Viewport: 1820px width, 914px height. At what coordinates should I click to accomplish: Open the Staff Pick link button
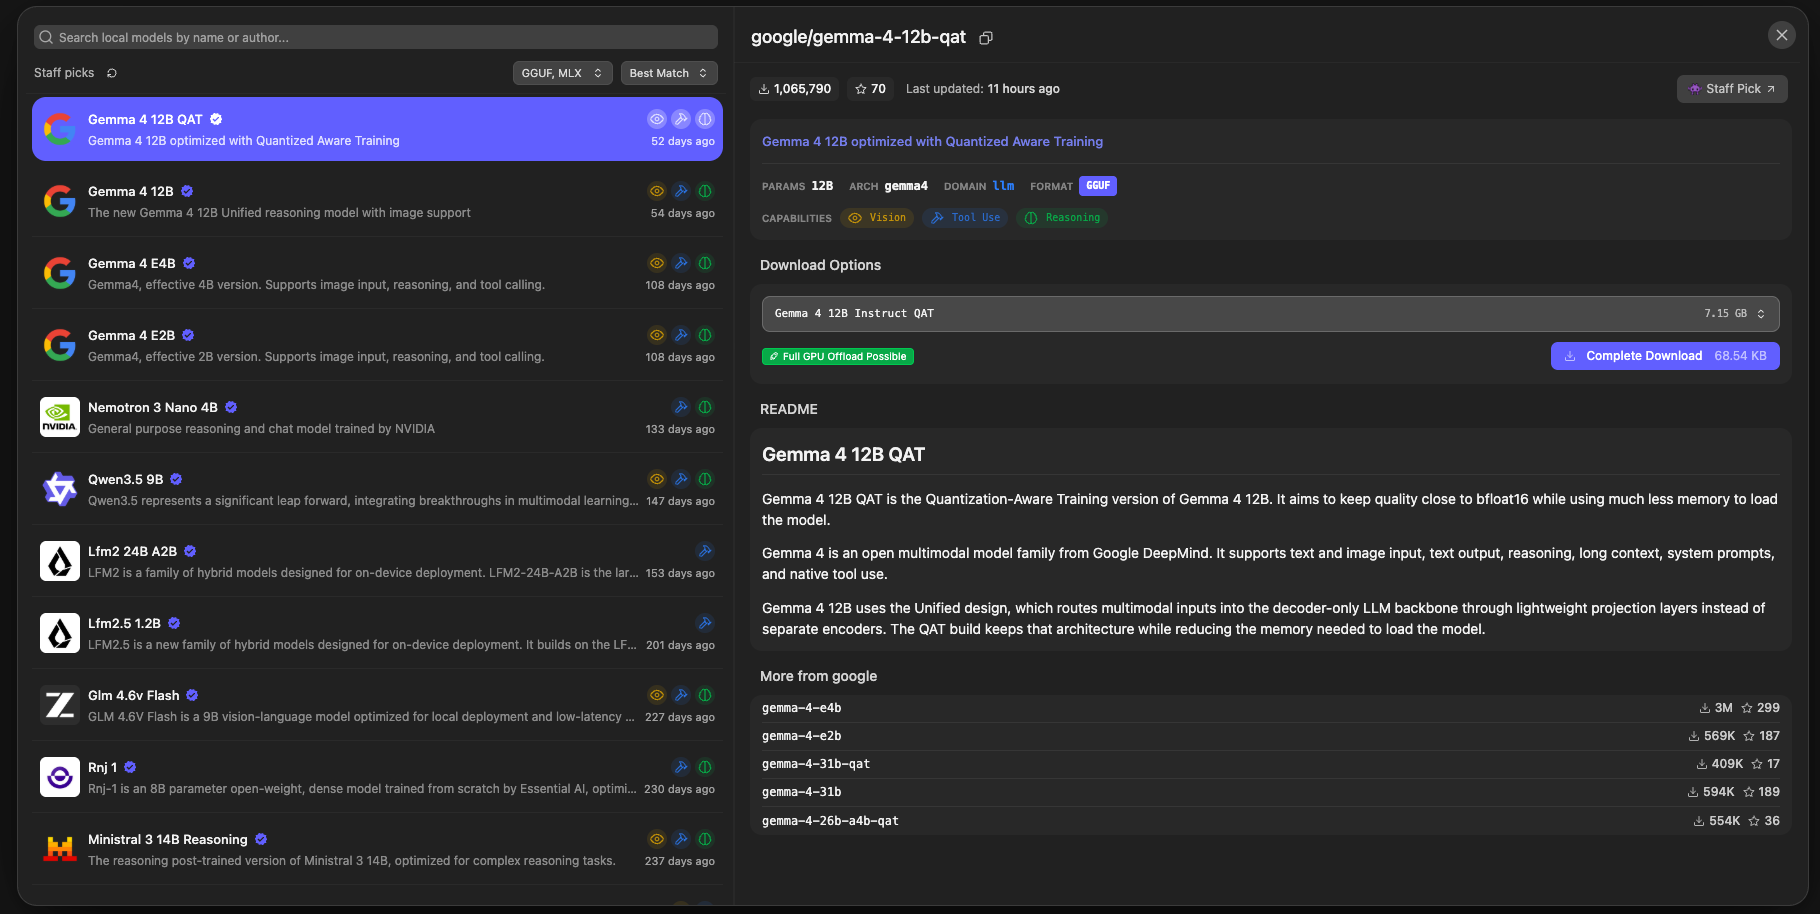(1732, 89)
